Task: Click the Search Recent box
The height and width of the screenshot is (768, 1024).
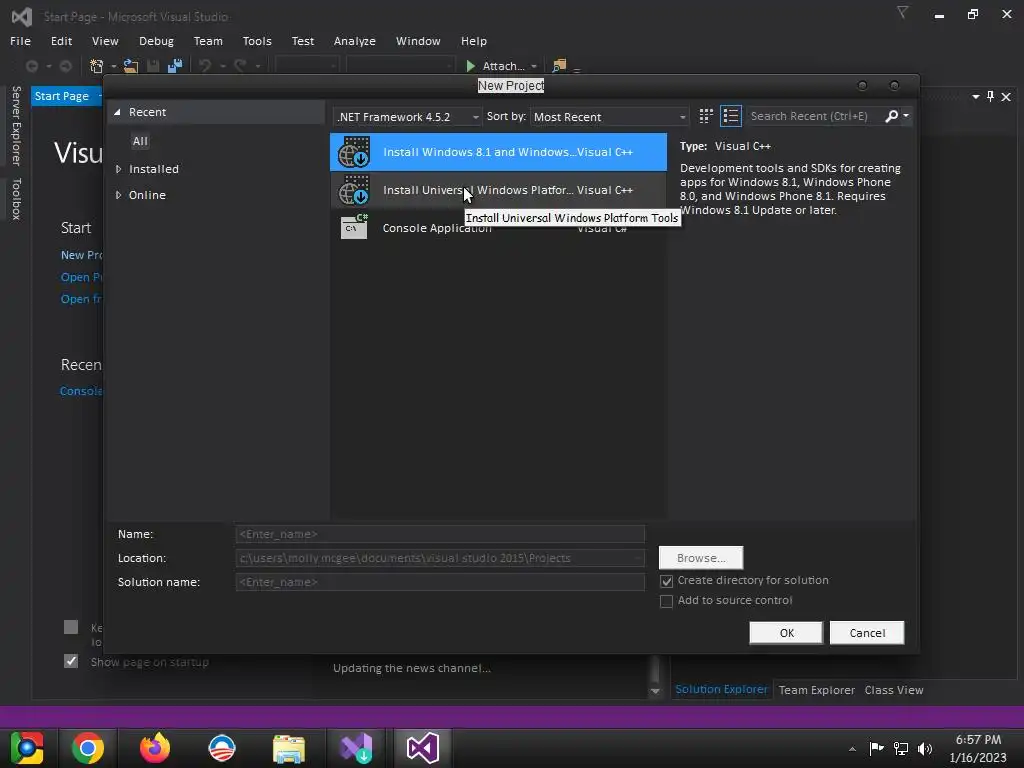Action: (814, 116)
